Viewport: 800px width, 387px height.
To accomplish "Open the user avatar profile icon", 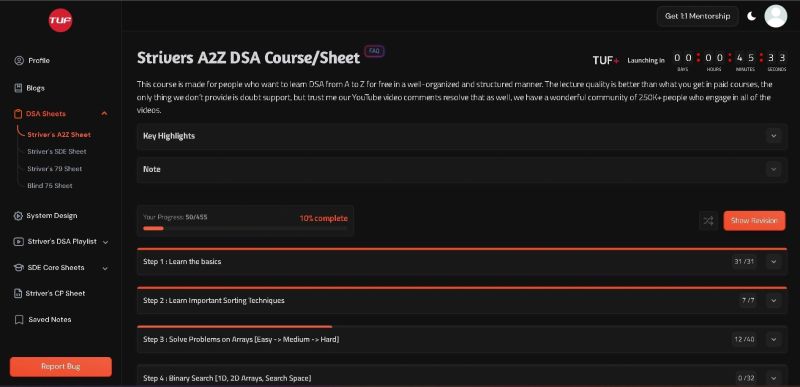I will 776,16.
